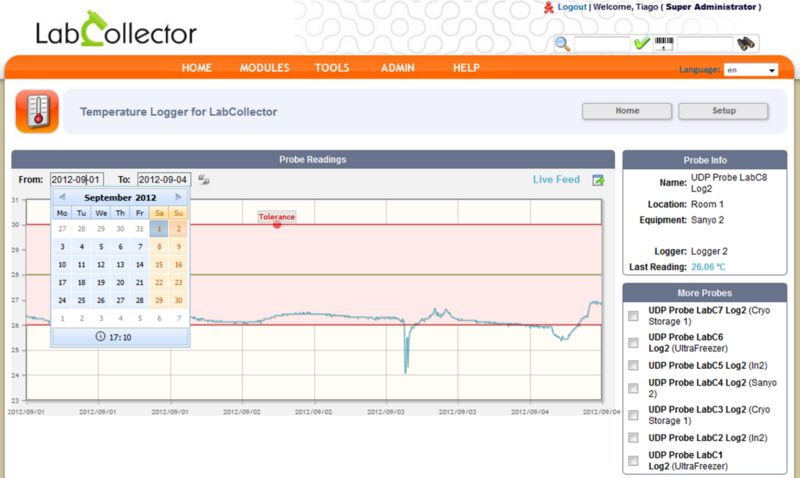Open the TOOLS menu
800x478 pixels.
pyautogui.click(x=332, y=68)
